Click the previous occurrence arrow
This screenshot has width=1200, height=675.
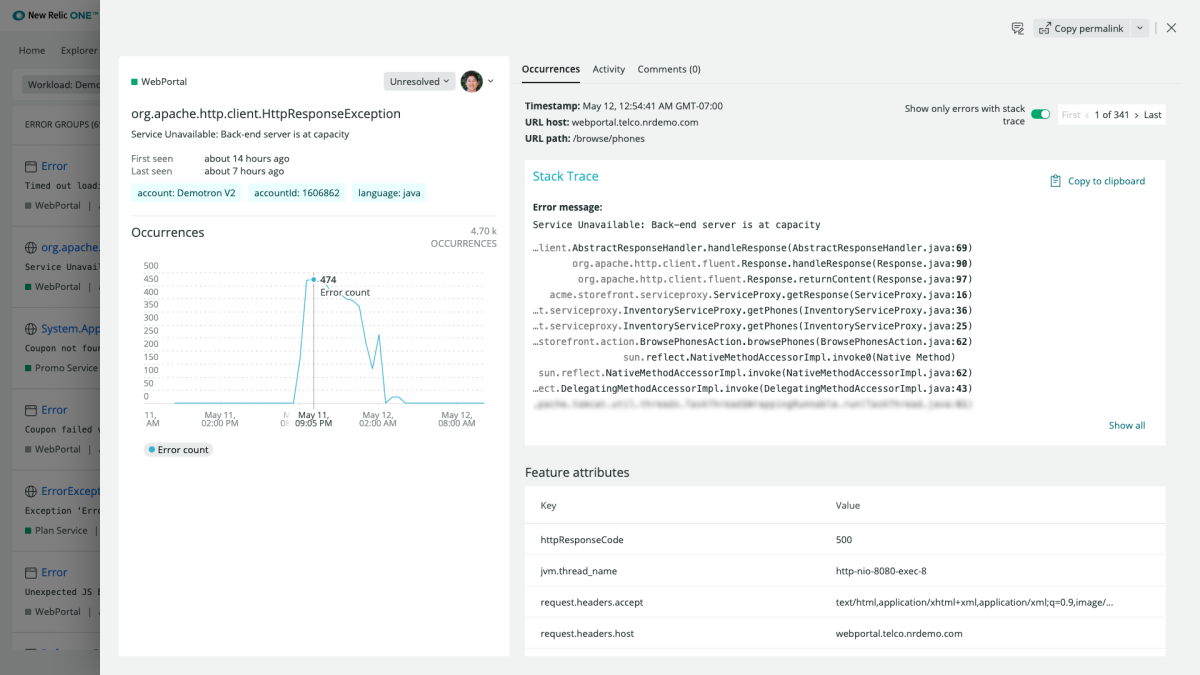coord(1087,115)
